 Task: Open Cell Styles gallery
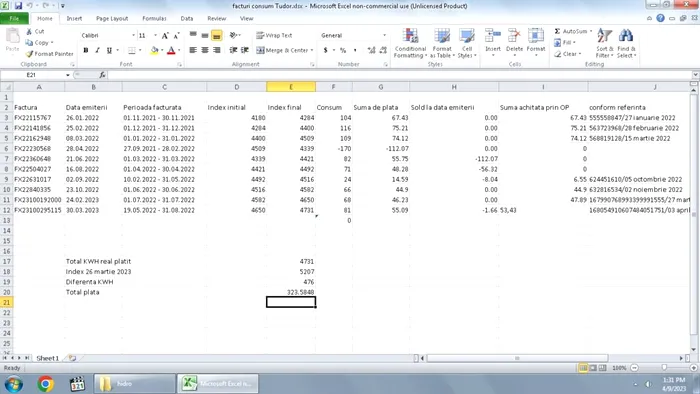point(467,43)
